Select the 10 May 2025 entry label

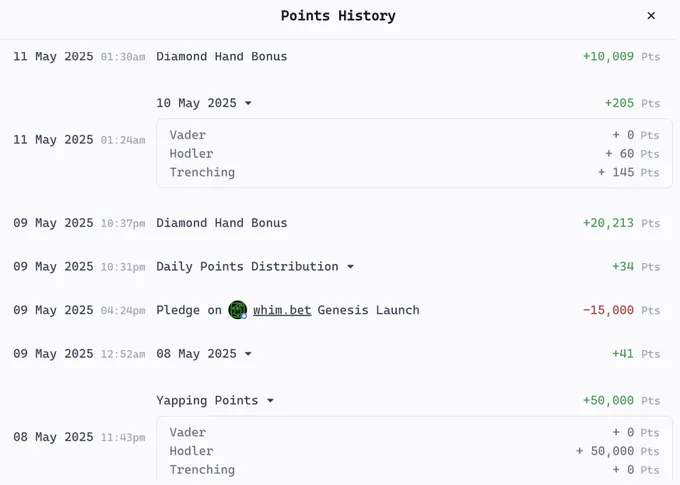point(196,103)
